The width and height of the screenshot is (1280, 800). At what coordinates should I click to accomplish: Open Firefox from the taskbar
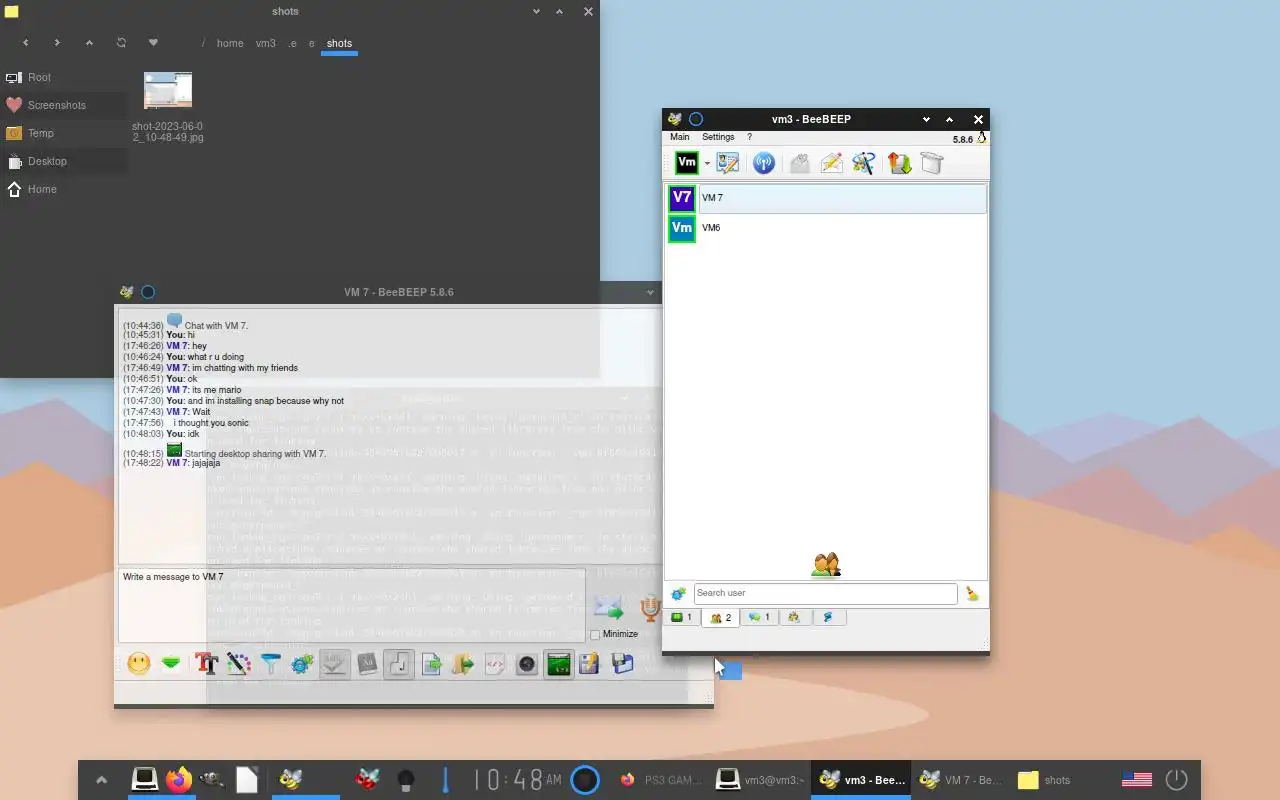pos(179,780)
